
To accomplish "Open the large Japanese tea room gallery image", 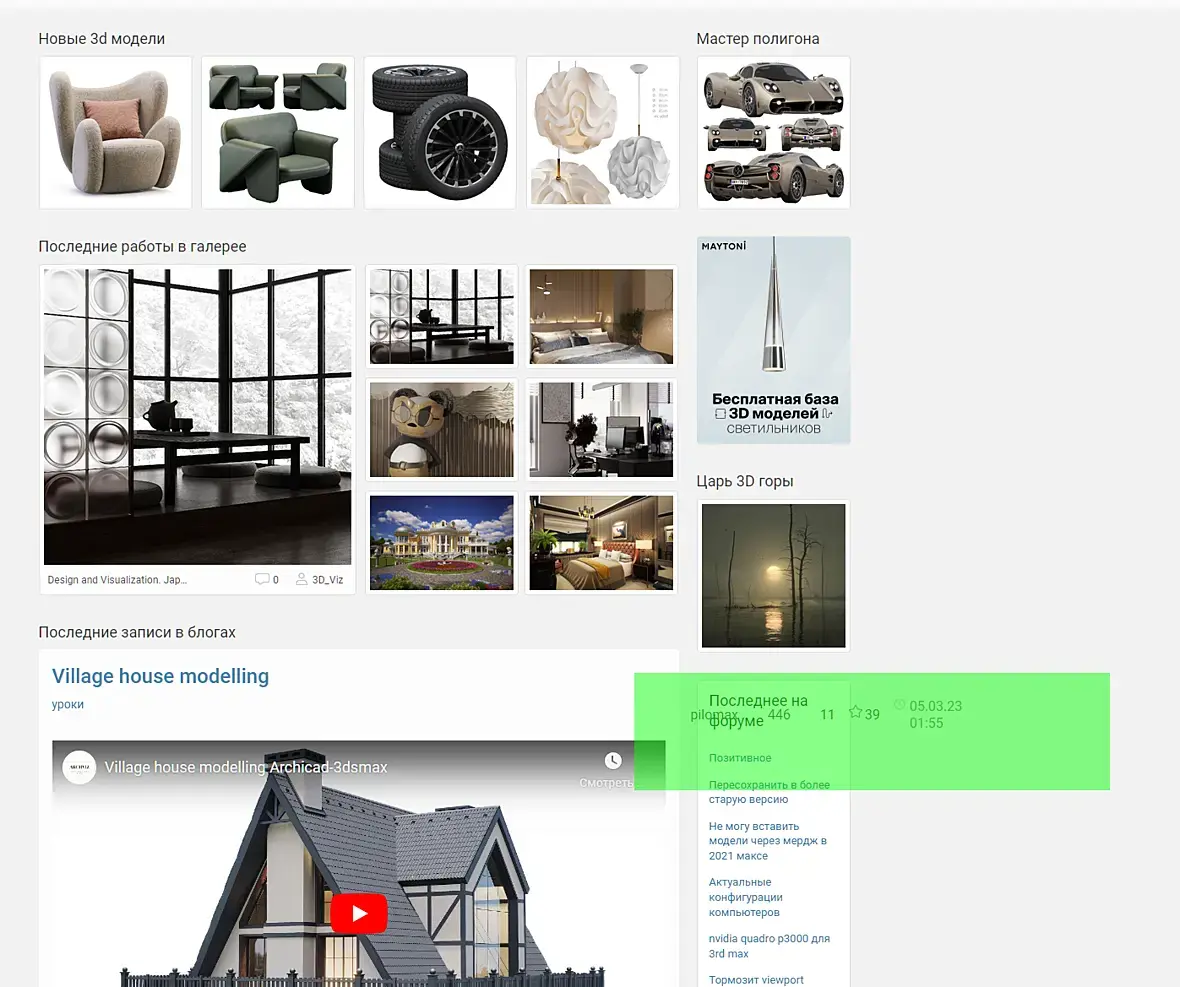I will 197,416.
